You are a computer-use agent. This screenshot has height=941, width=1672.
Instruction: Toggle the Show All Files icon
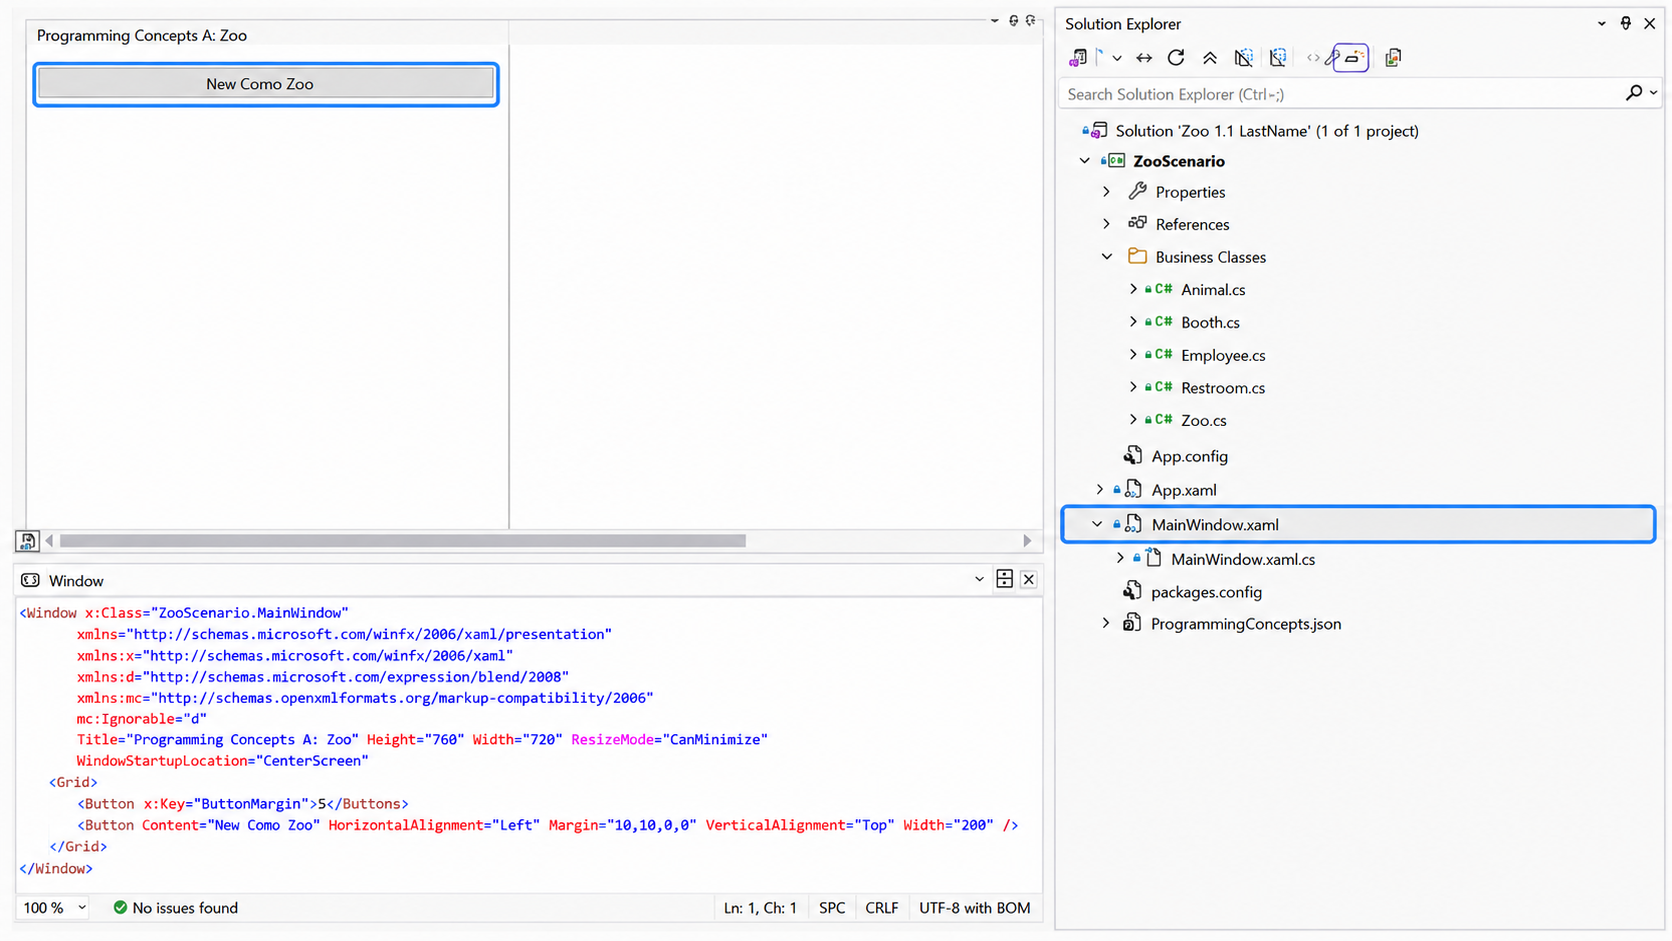tap(1243, 58)
